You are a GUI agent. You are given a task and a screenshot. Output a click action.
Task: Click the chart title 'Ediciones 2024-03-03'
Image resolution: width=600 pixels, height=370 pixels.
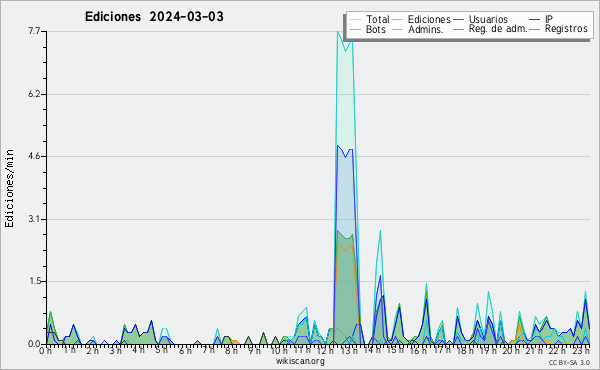coord(154,17)
